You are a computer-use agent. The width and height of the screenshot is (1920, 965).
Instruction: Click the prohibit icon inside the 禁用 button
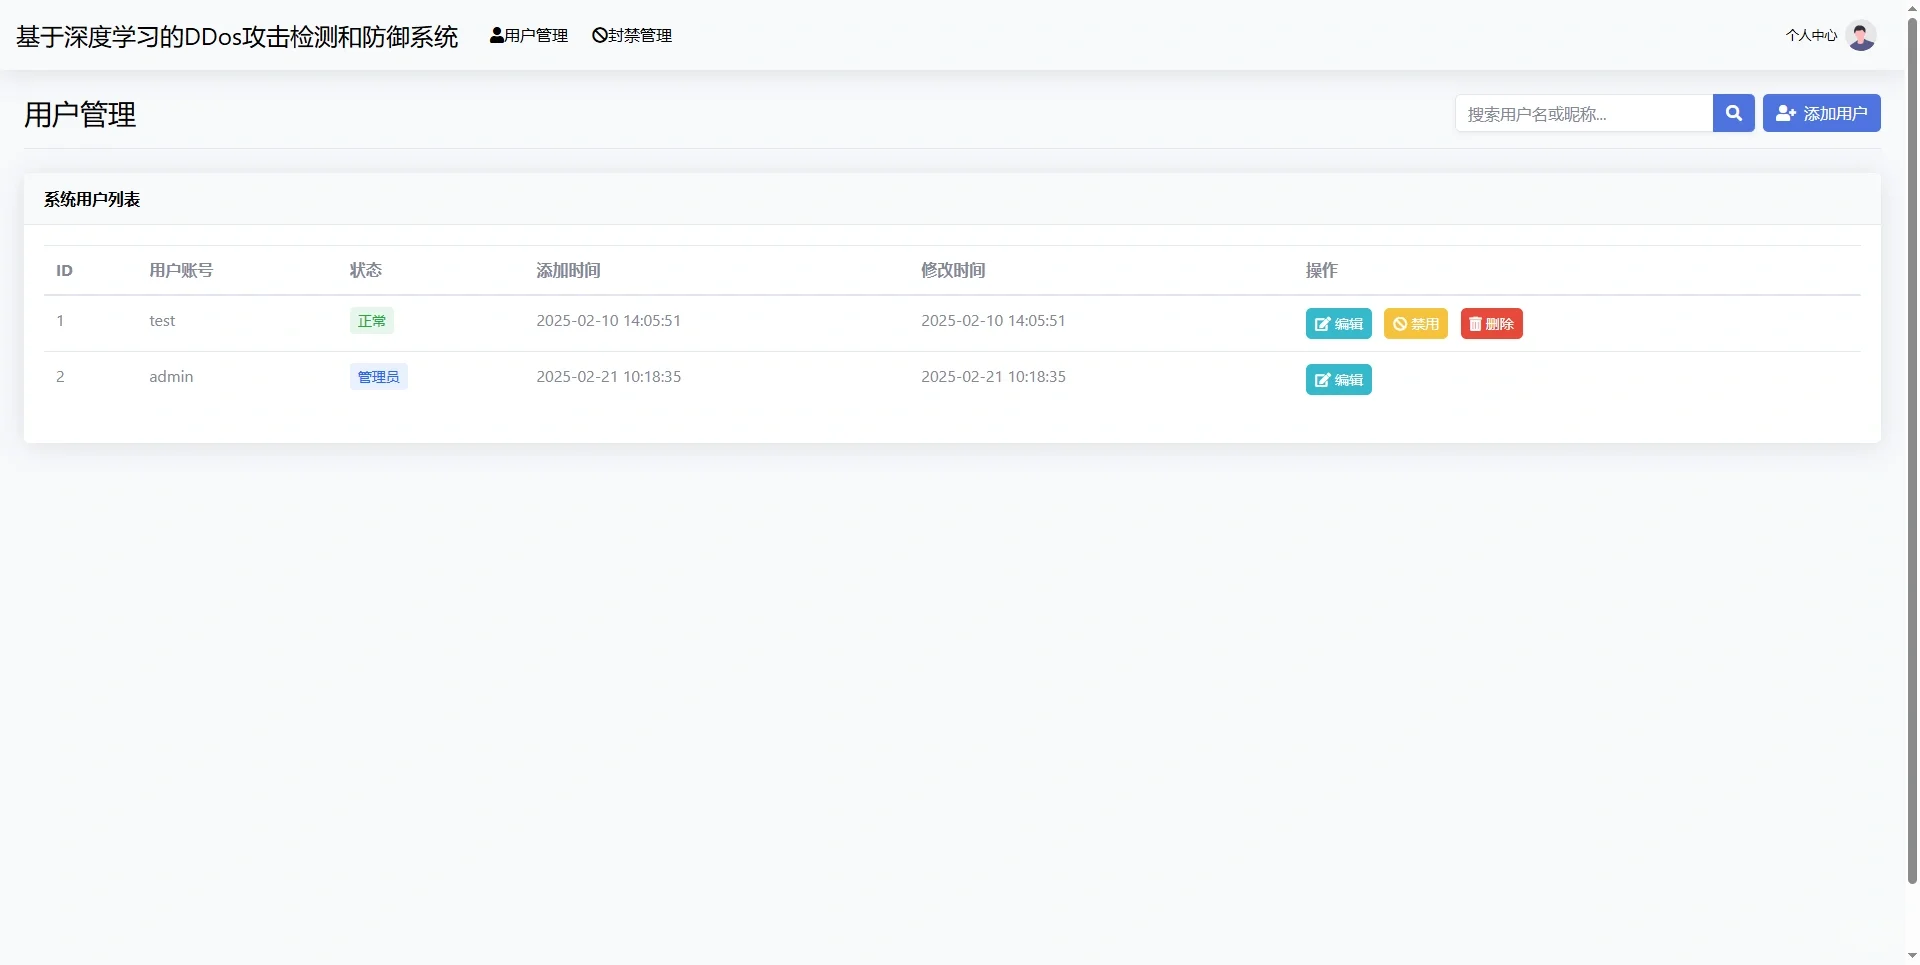[x=1399, y=323]
